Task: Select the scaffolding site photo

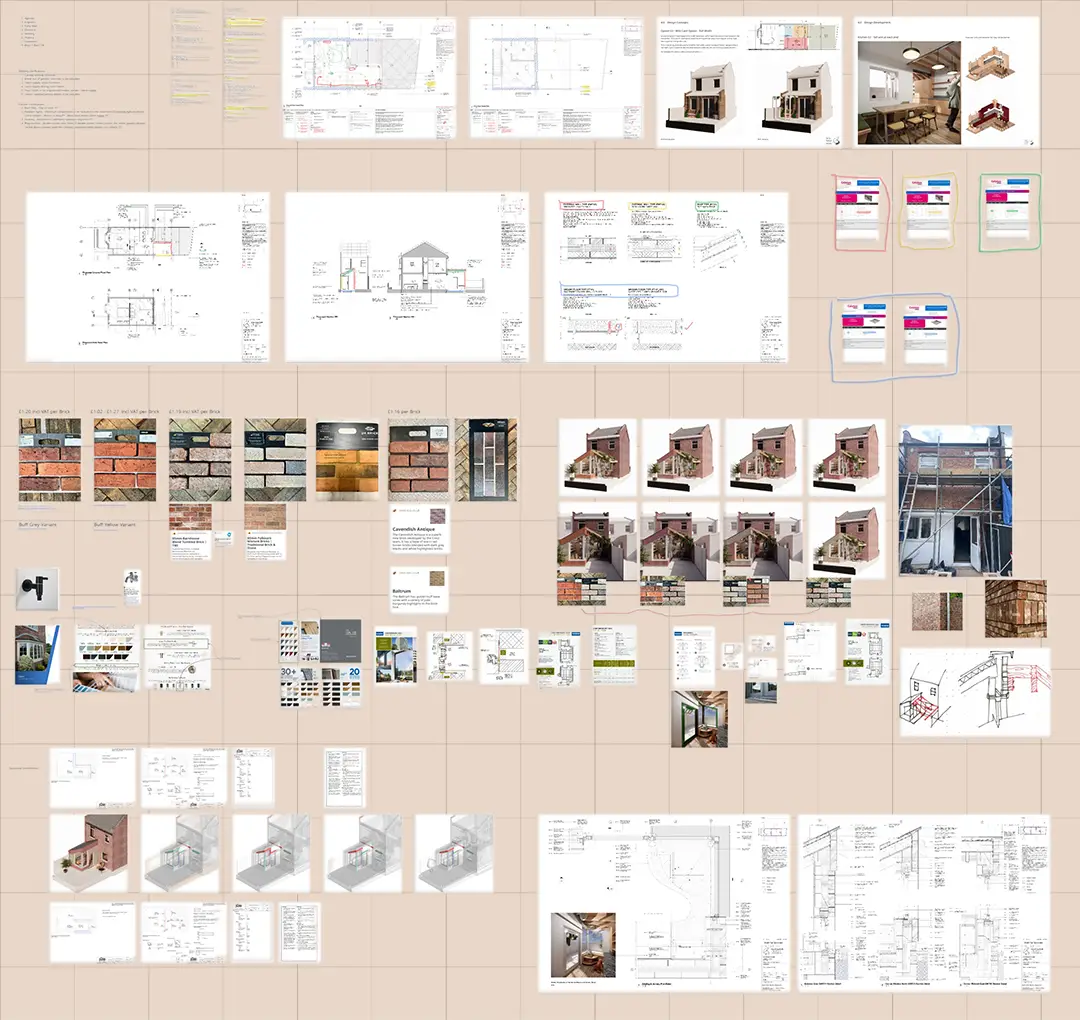Action: tap(955, 502)
